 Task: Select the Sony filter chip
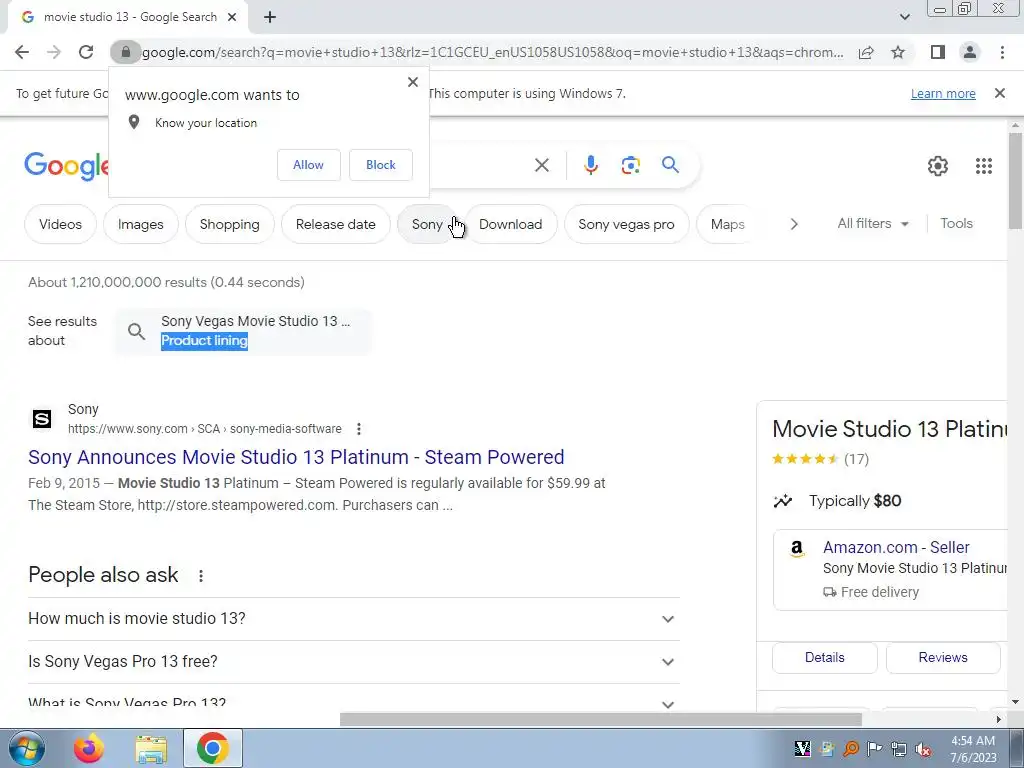427,224
